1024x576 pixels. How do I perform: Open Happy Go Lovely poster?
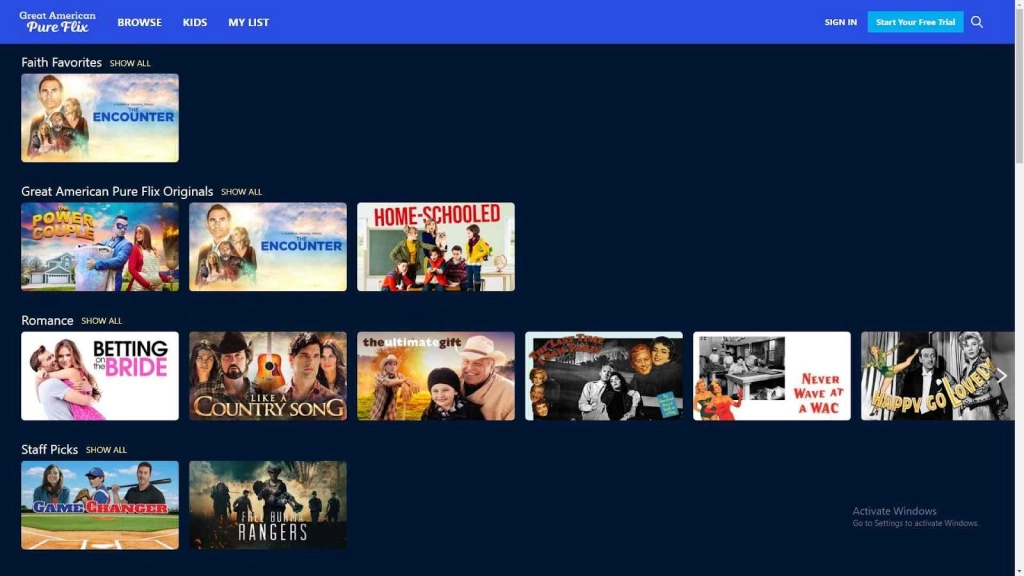coord(937,376)
